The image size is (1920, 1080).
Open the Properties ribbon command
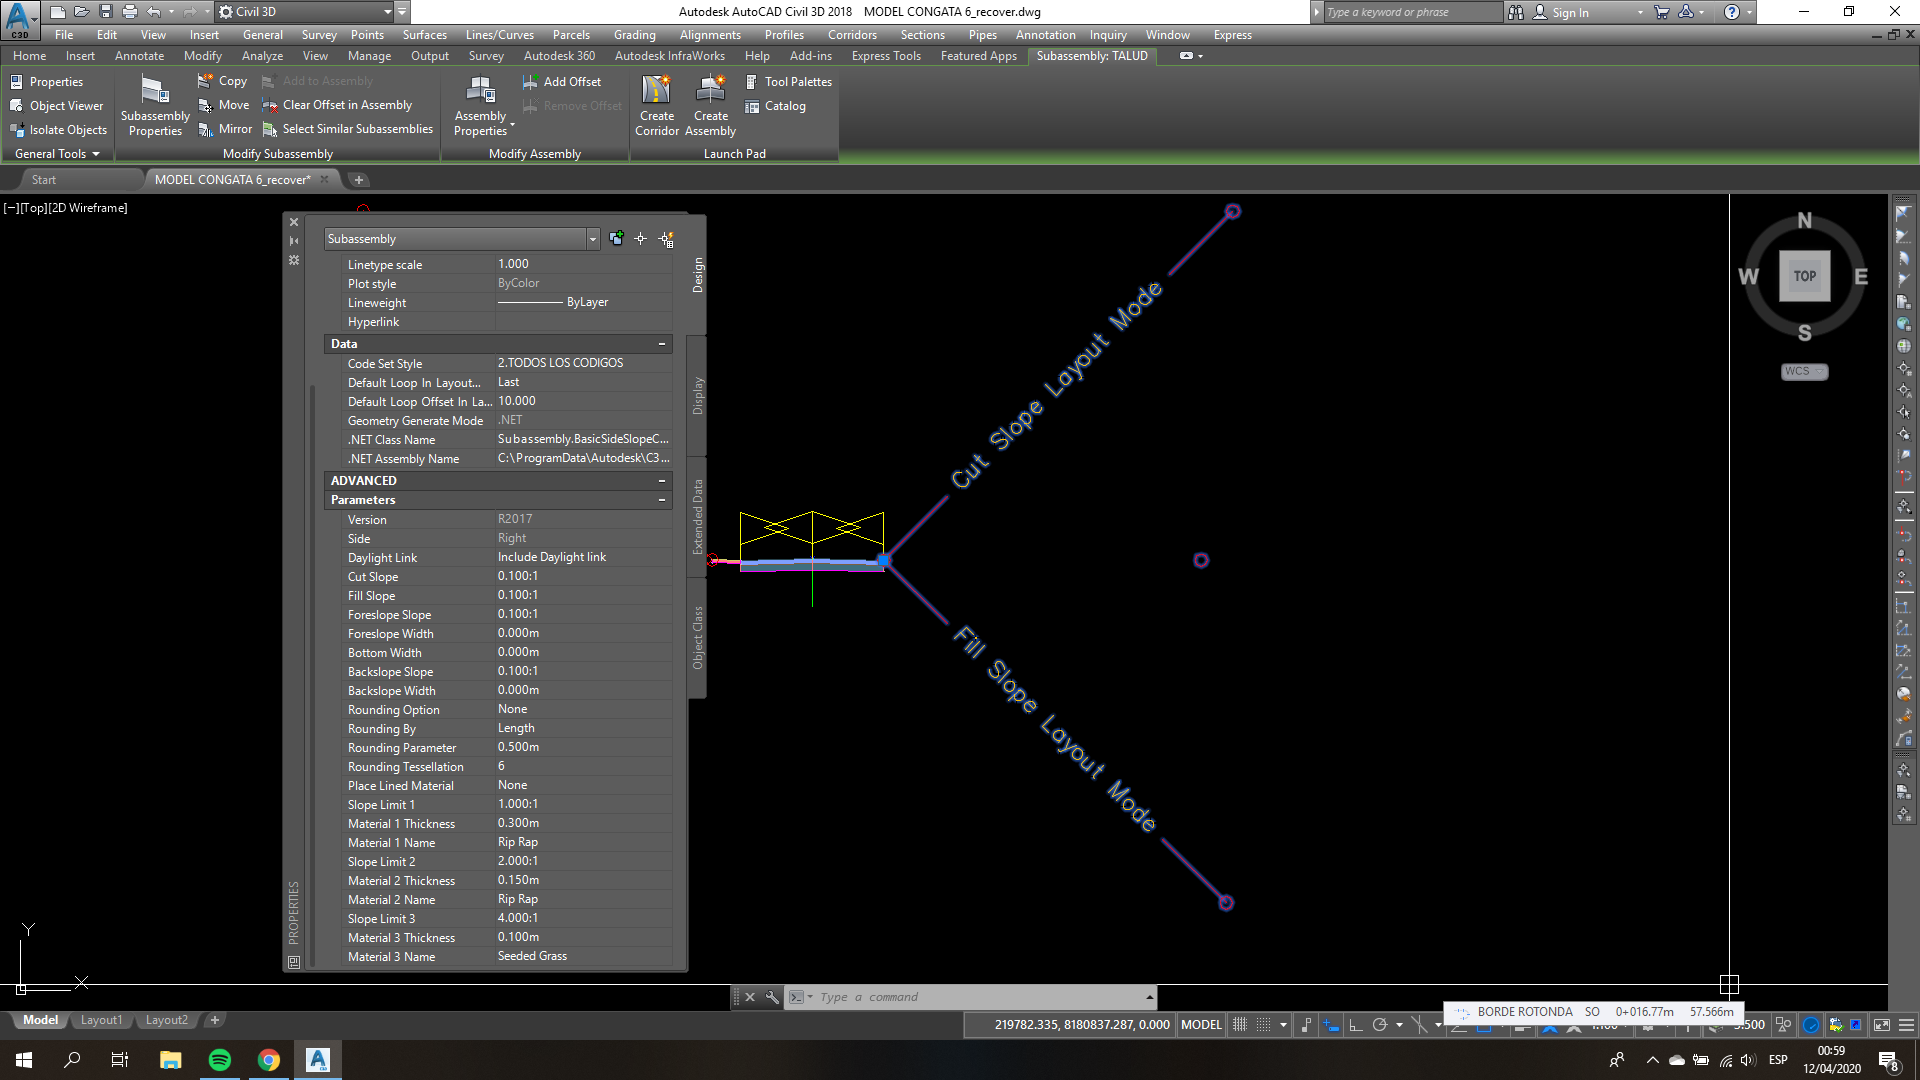tap(46, 82)
